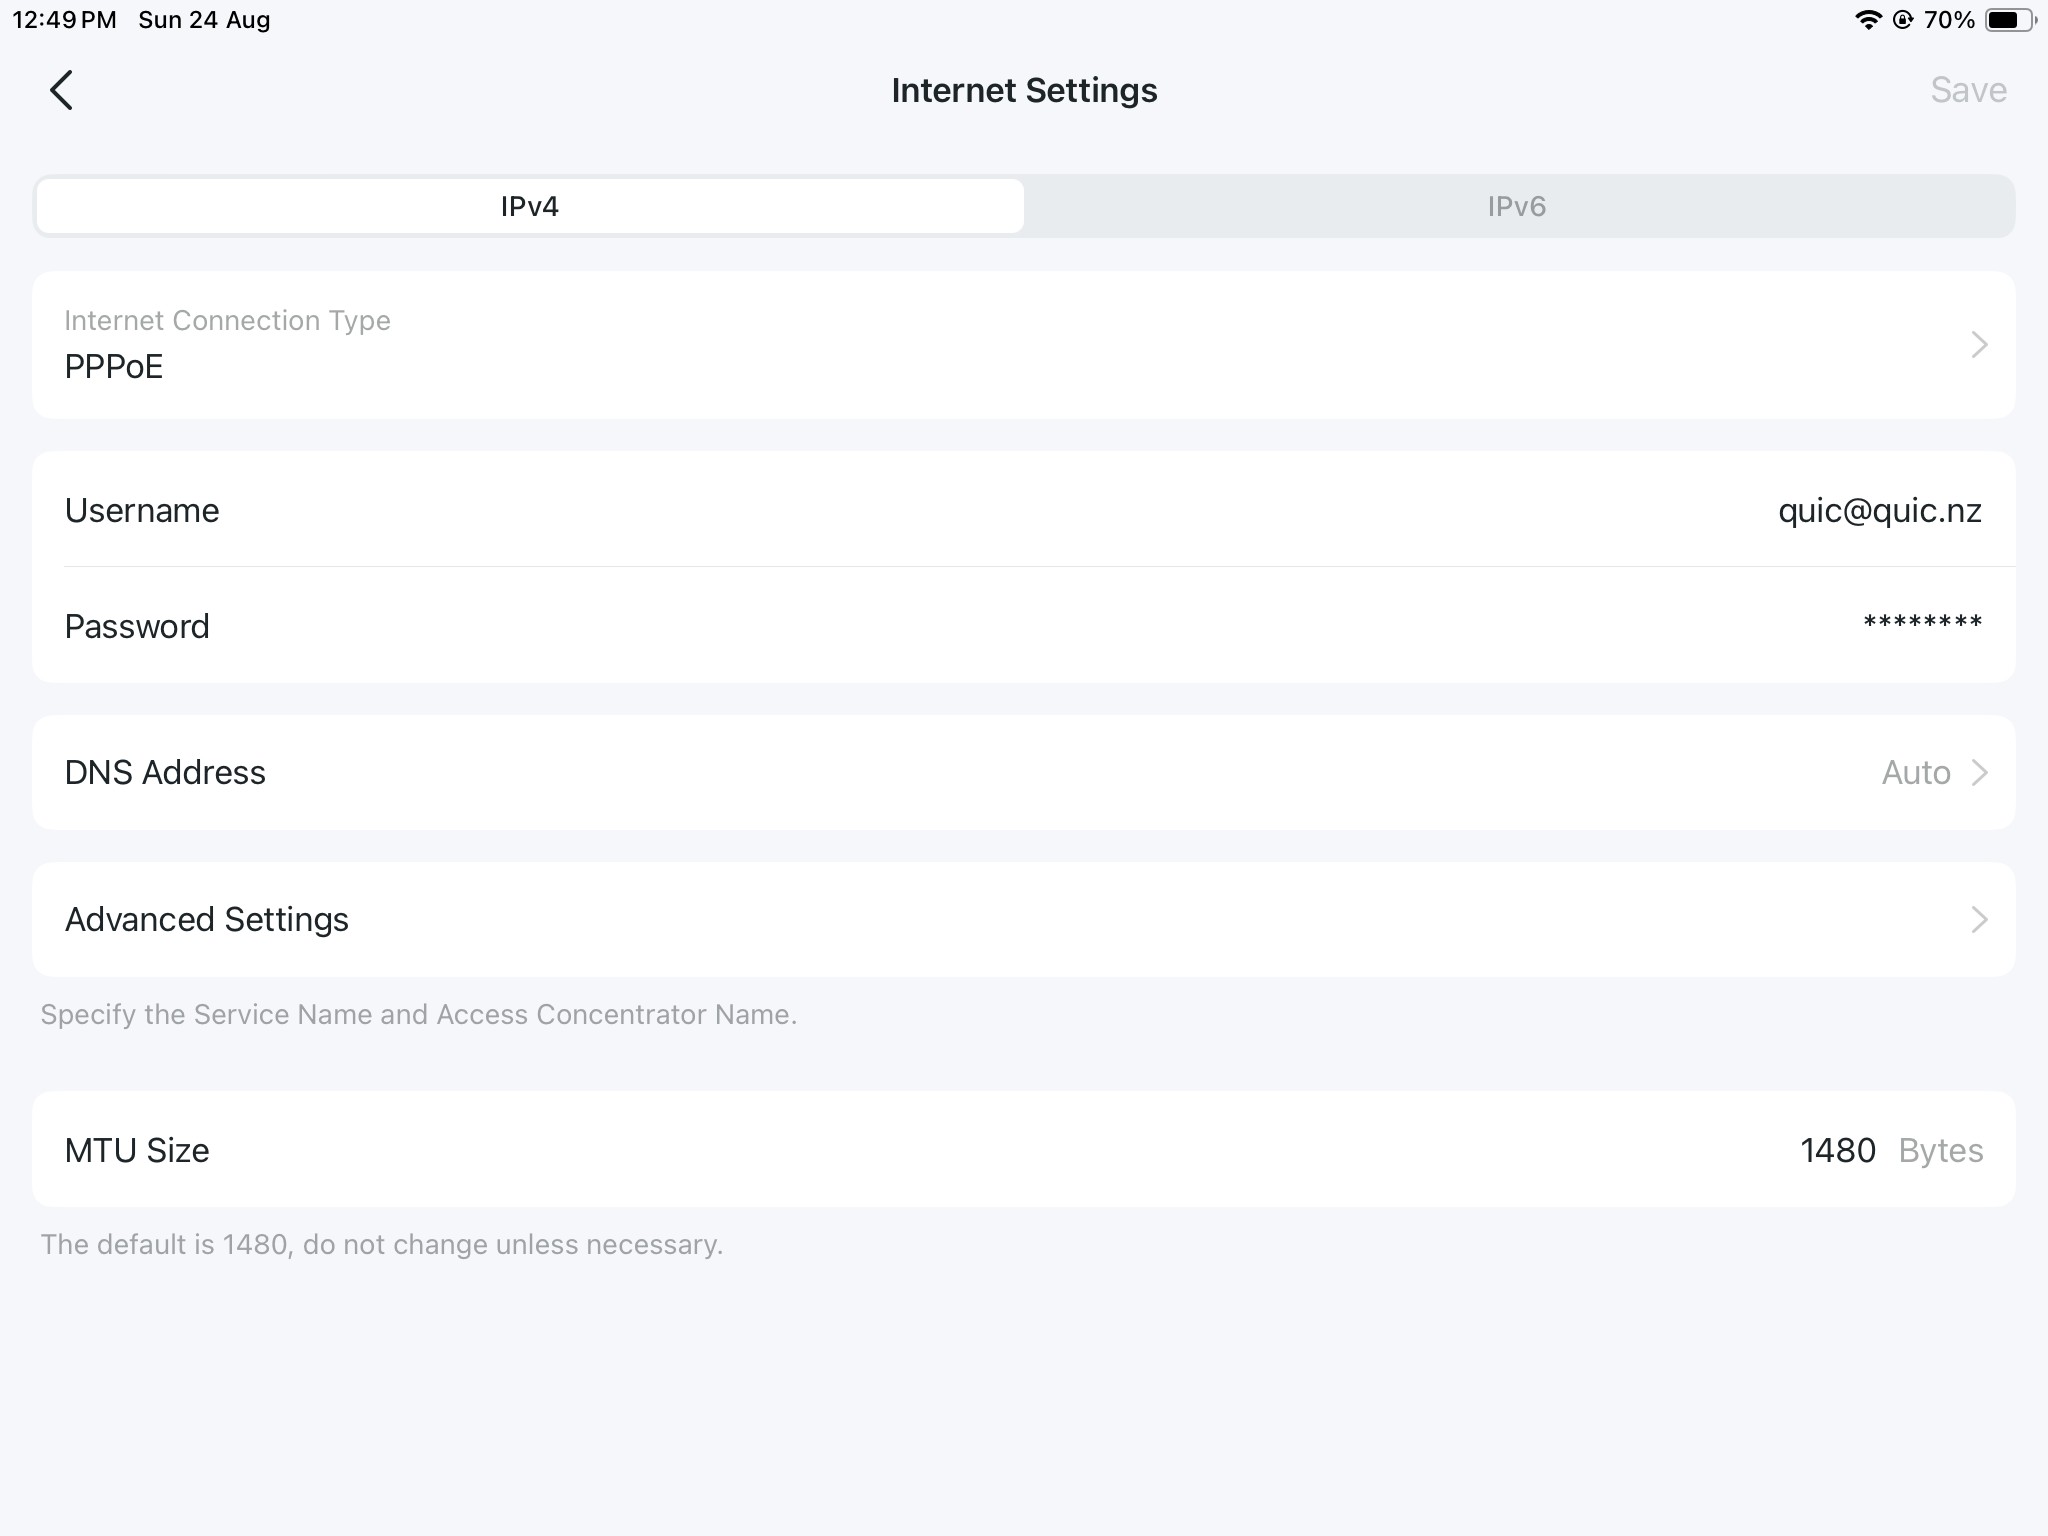
Task: Switch to the IPv6 tab
Action: point(1516,206)
